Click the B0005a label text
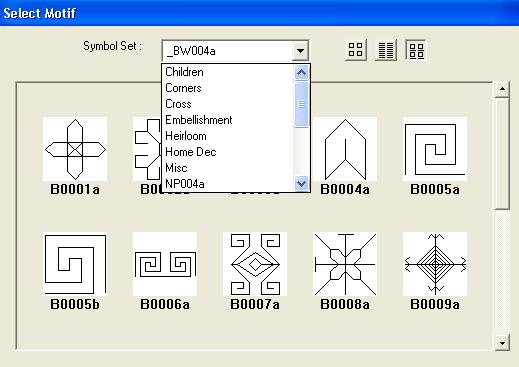This screenshot has width=519, height=367. [435, 189]
